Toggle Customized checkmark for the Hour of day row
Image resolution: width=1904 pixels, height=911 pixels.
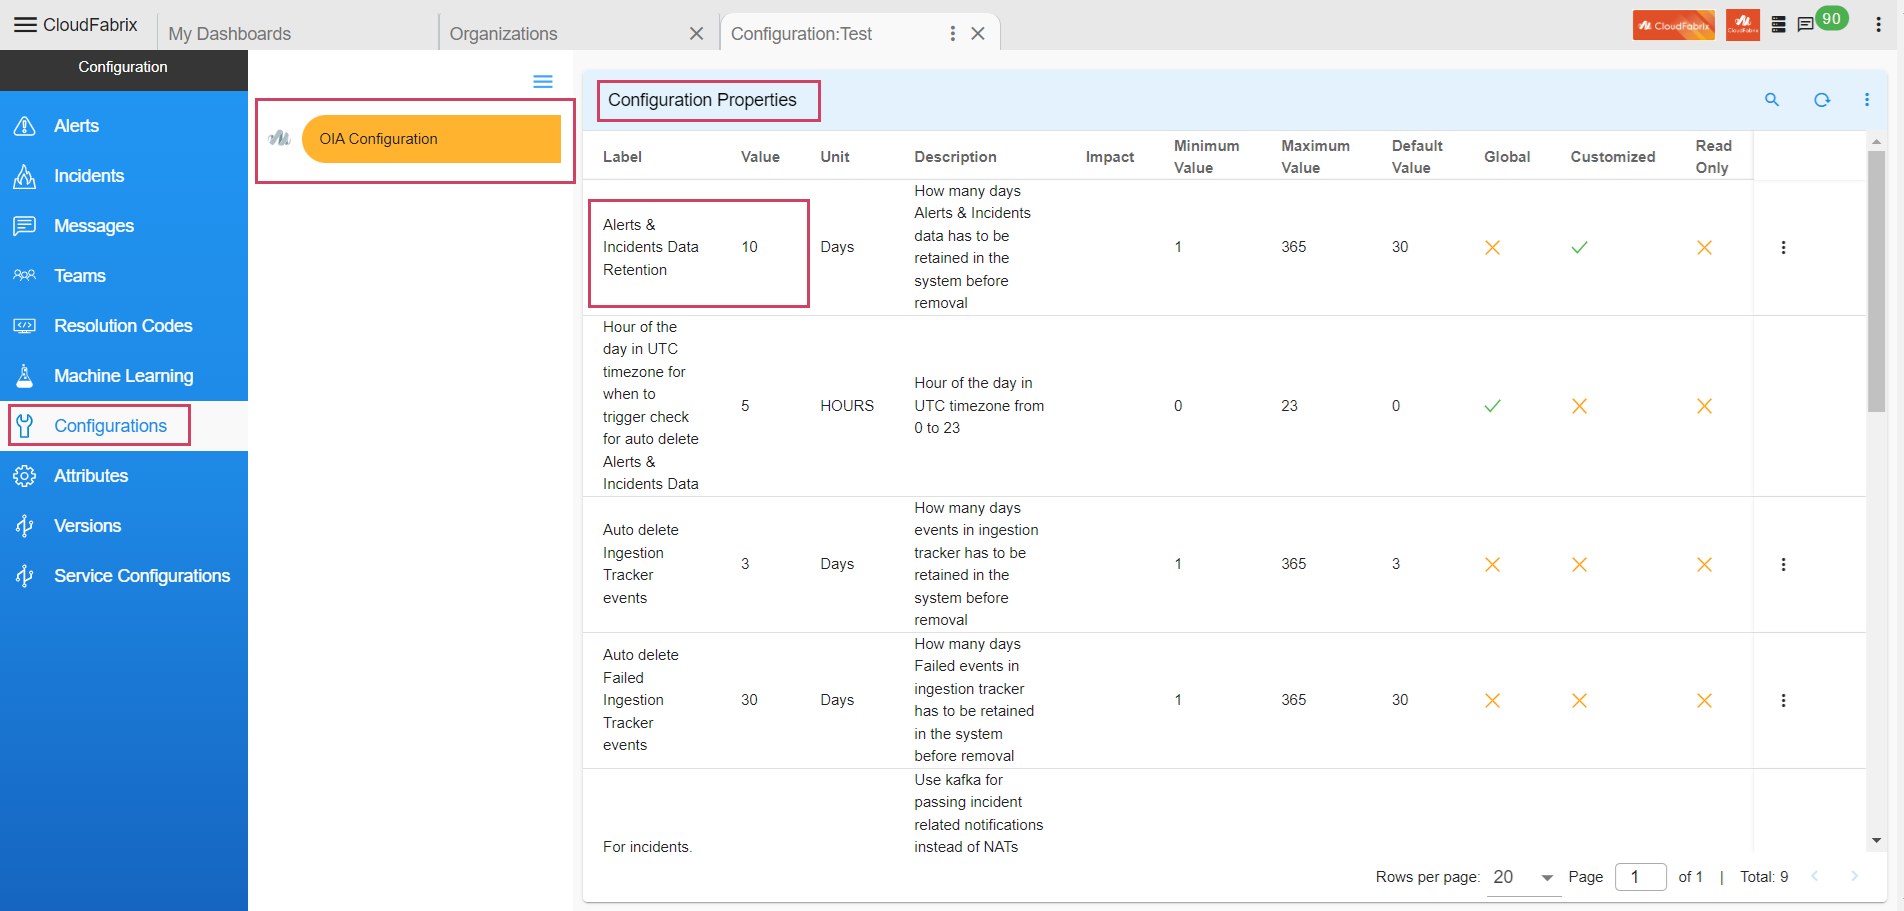1578,406
